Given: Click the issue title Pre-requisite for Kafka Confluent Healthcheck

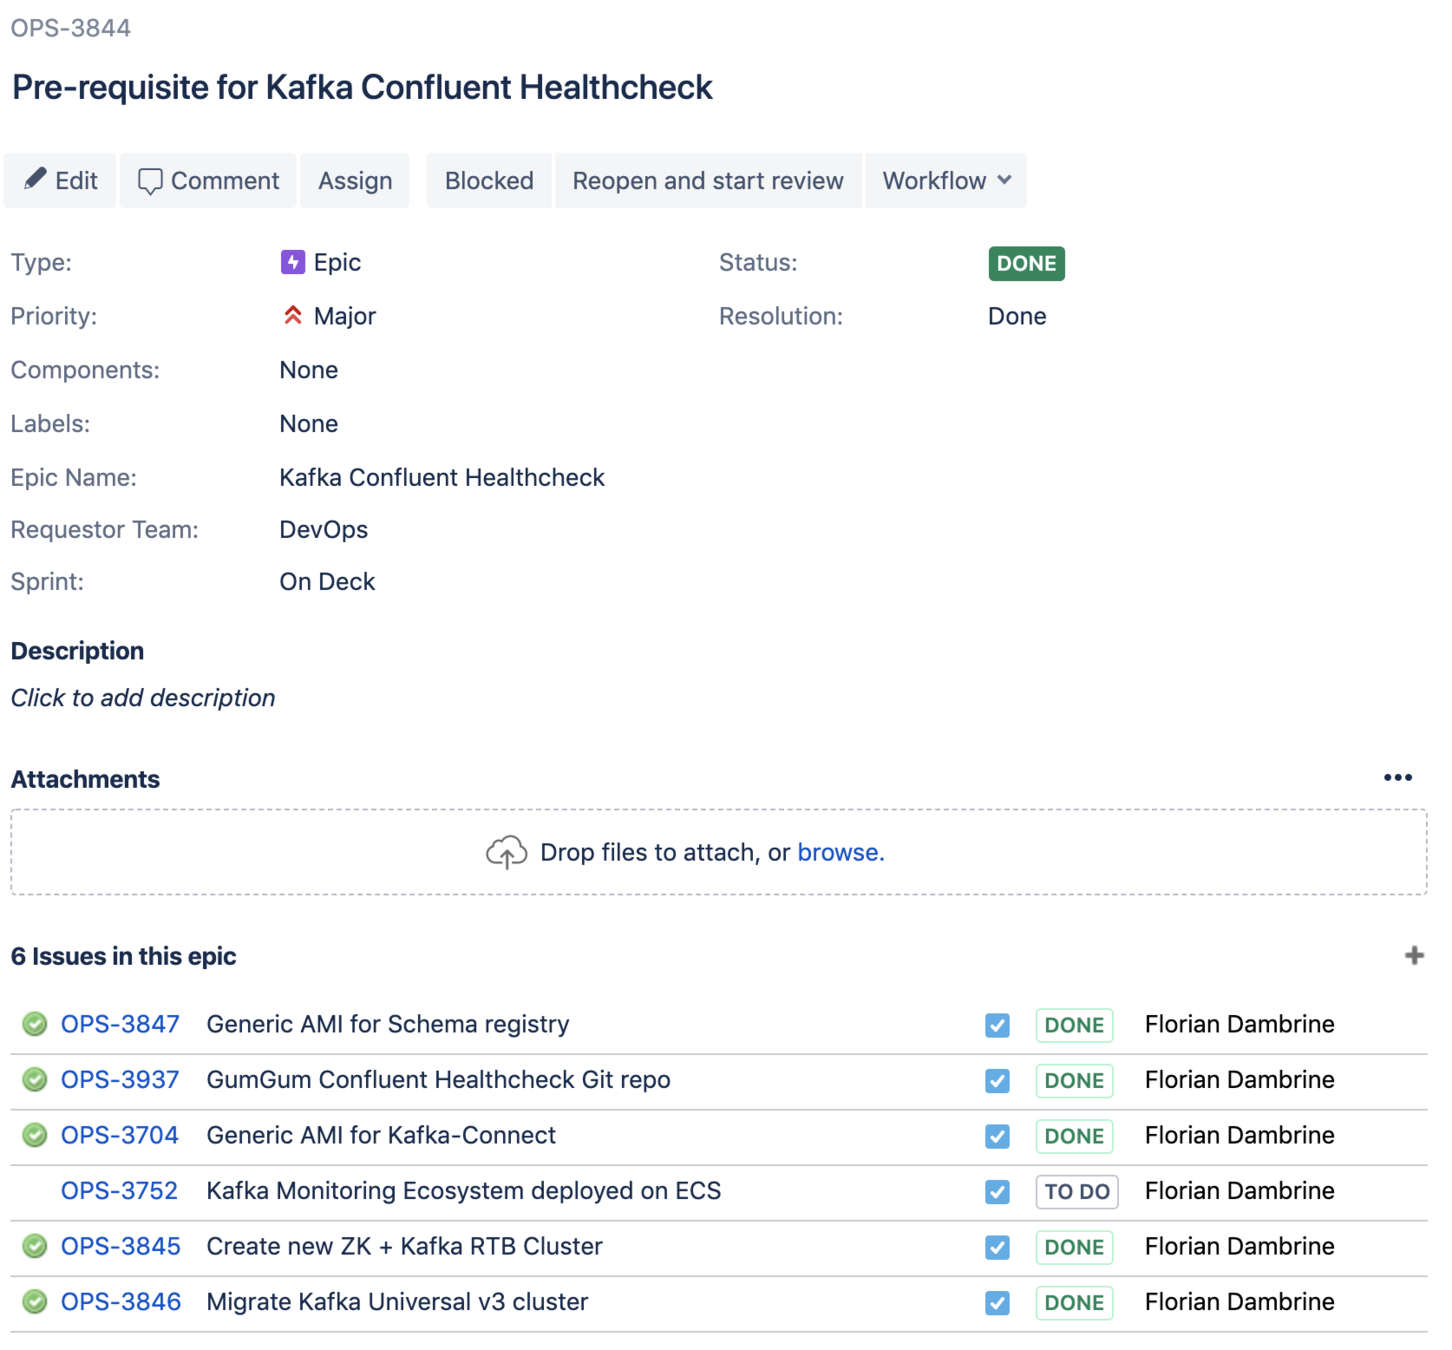Looking at the screenshot, I should (362, 88).
